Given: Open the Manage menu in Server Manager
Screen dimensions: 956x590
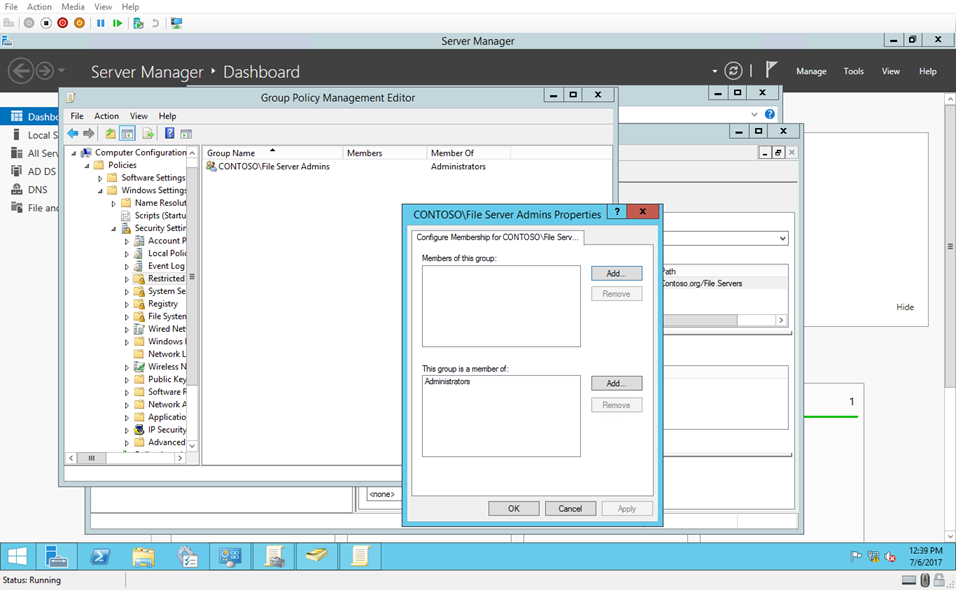Looking at the screenshot, I should [x=812, y=71].
